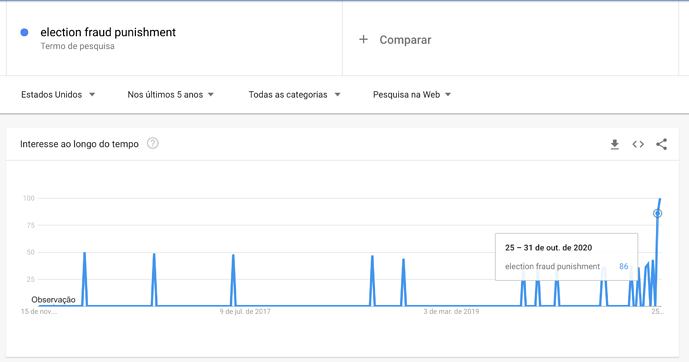689x362 pixels.
Task: Edit the election fraud punishment search term
Action: (108, 32)
